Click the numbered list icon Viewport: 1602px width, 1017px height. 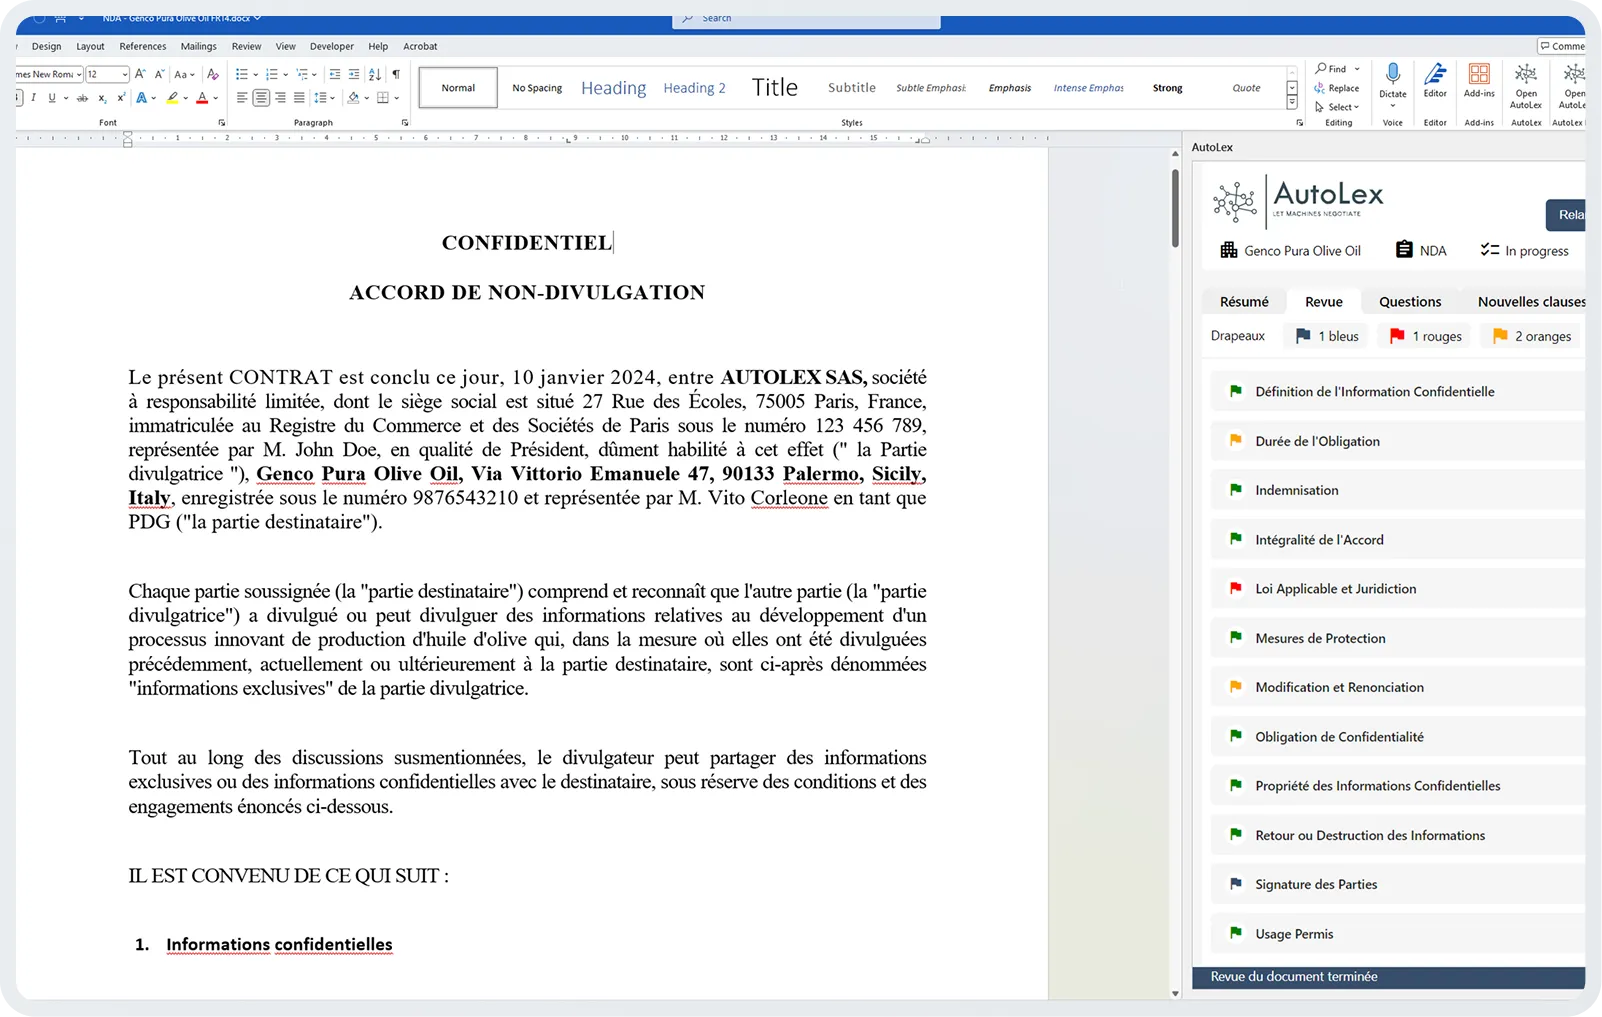pos(271,74)
